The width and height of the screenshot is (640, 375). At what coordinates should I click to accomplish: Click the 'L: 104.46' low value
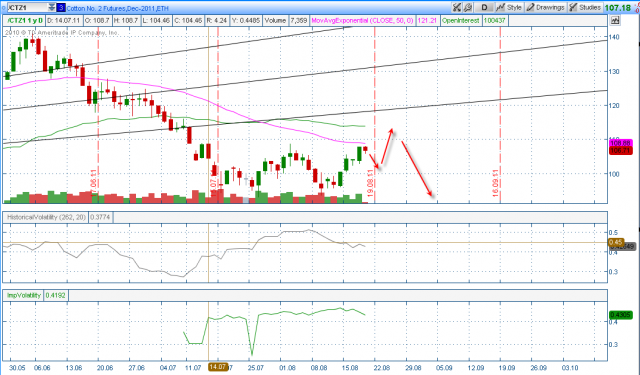tap(156, 20)
